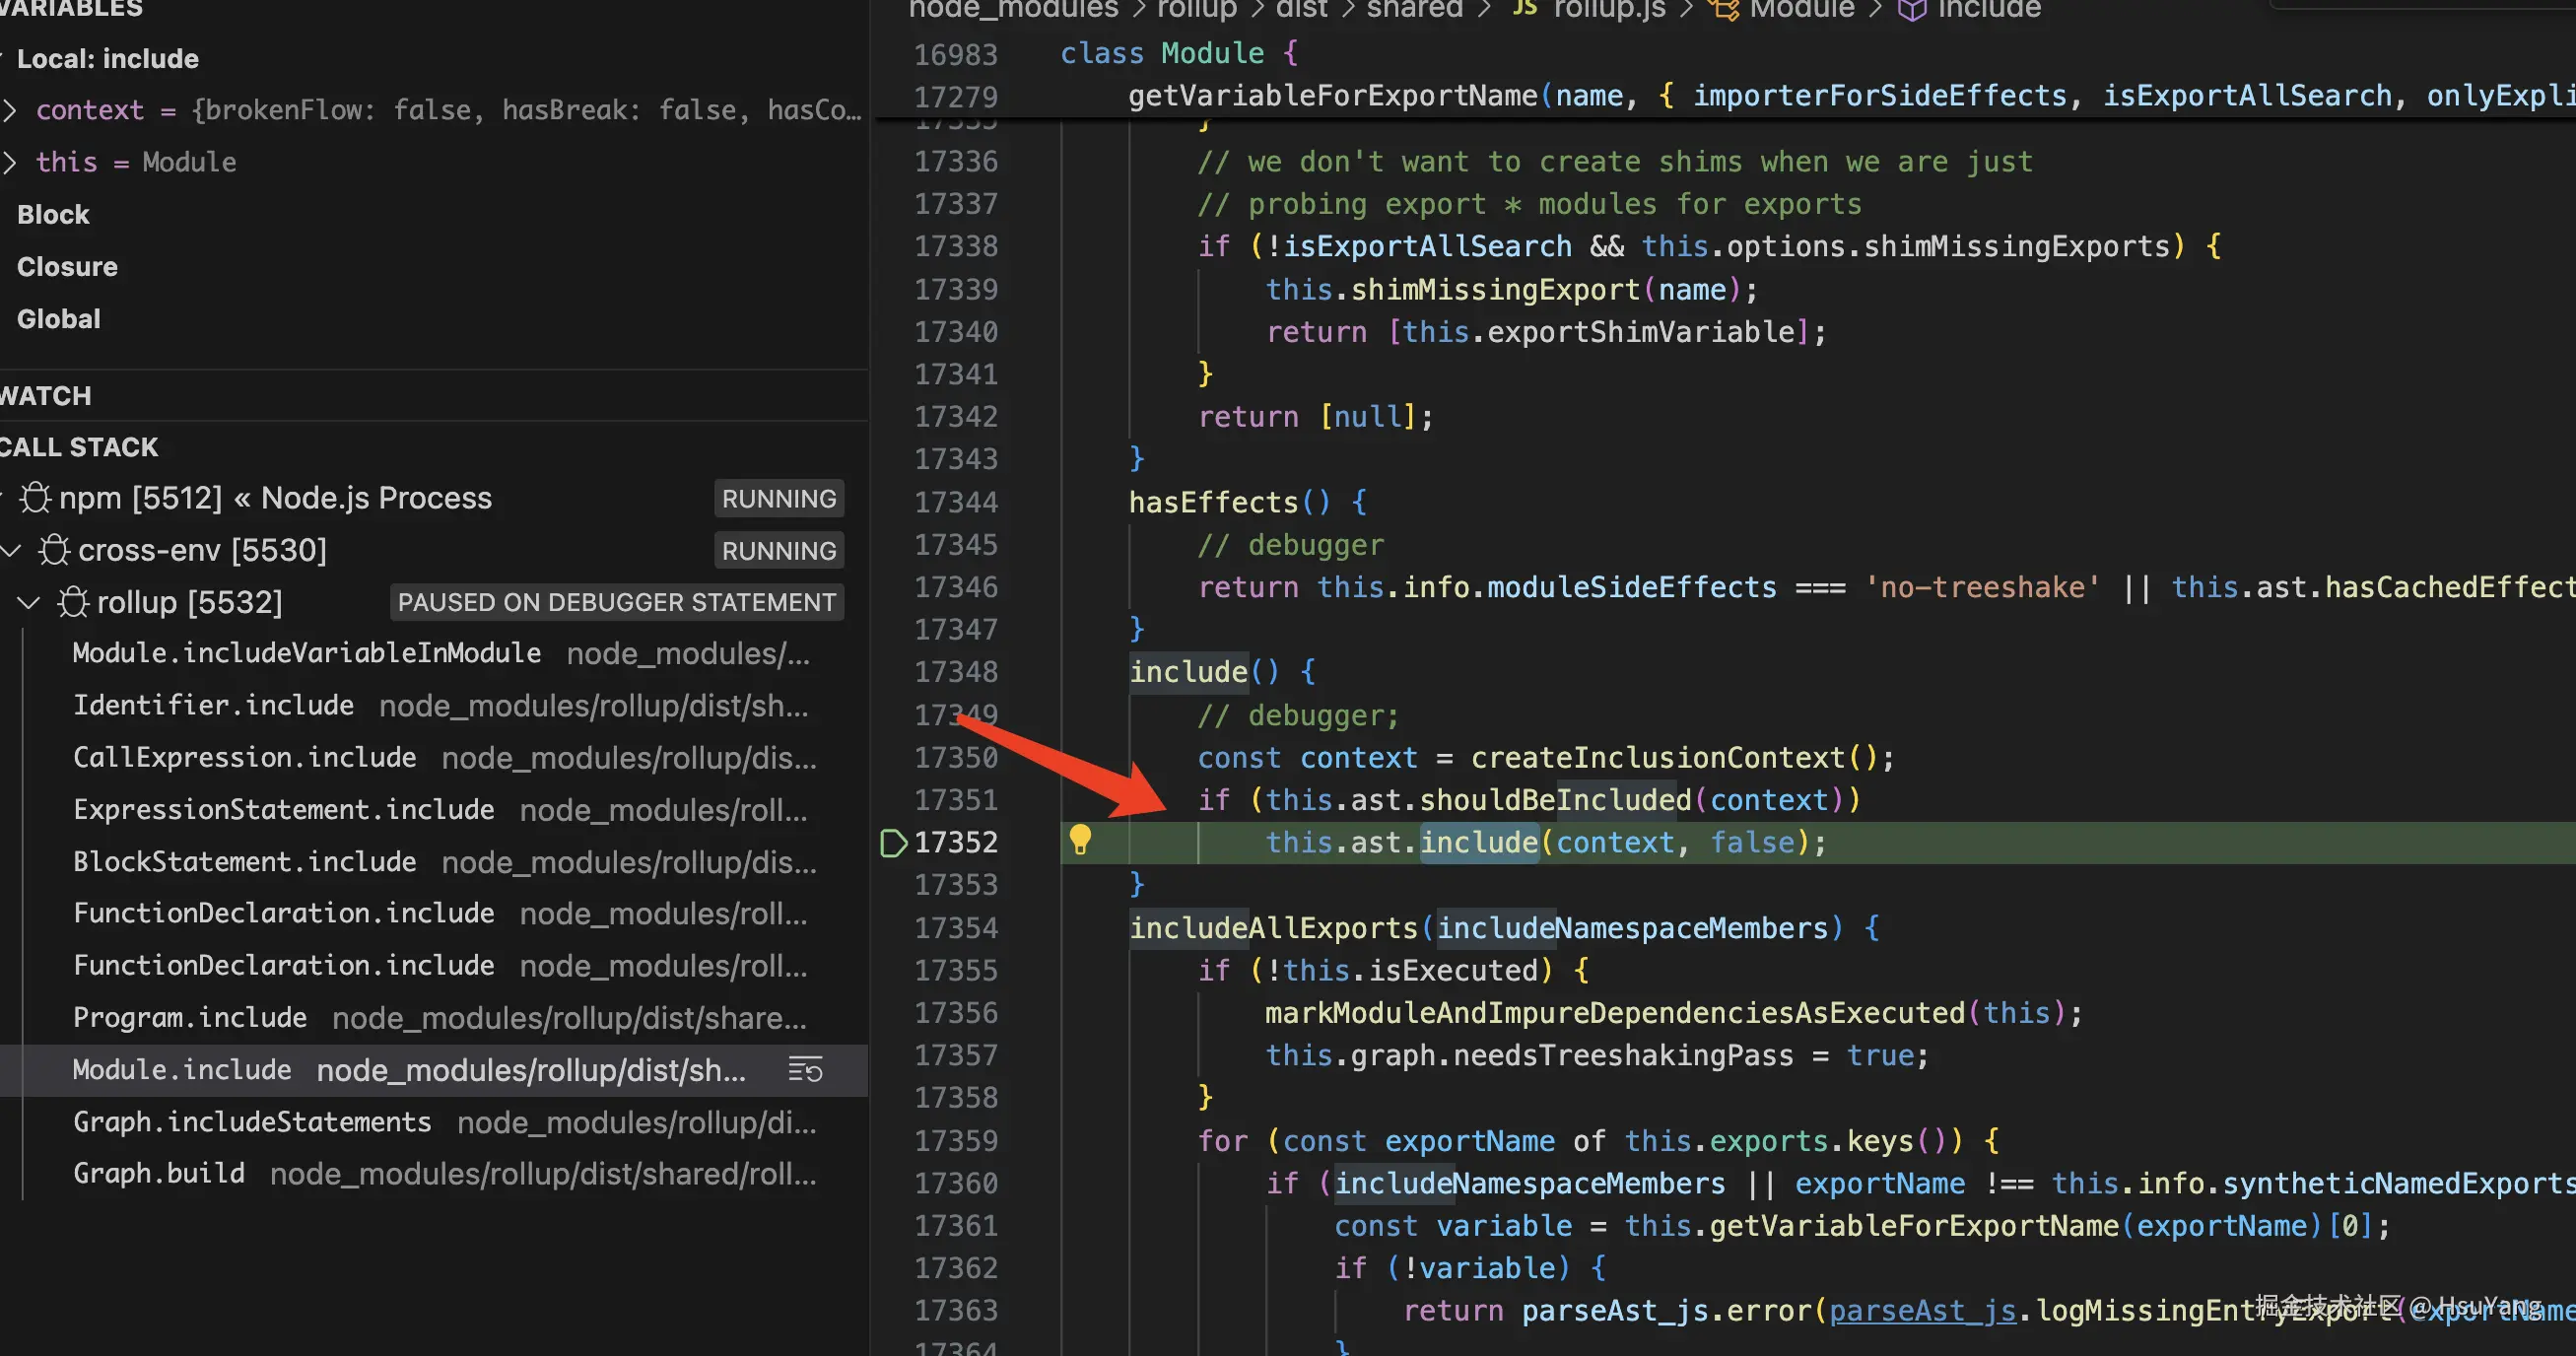This screenshot has height=1356, width=2576.
Task: Click the WATCH panel header
Action: [46, 396]
